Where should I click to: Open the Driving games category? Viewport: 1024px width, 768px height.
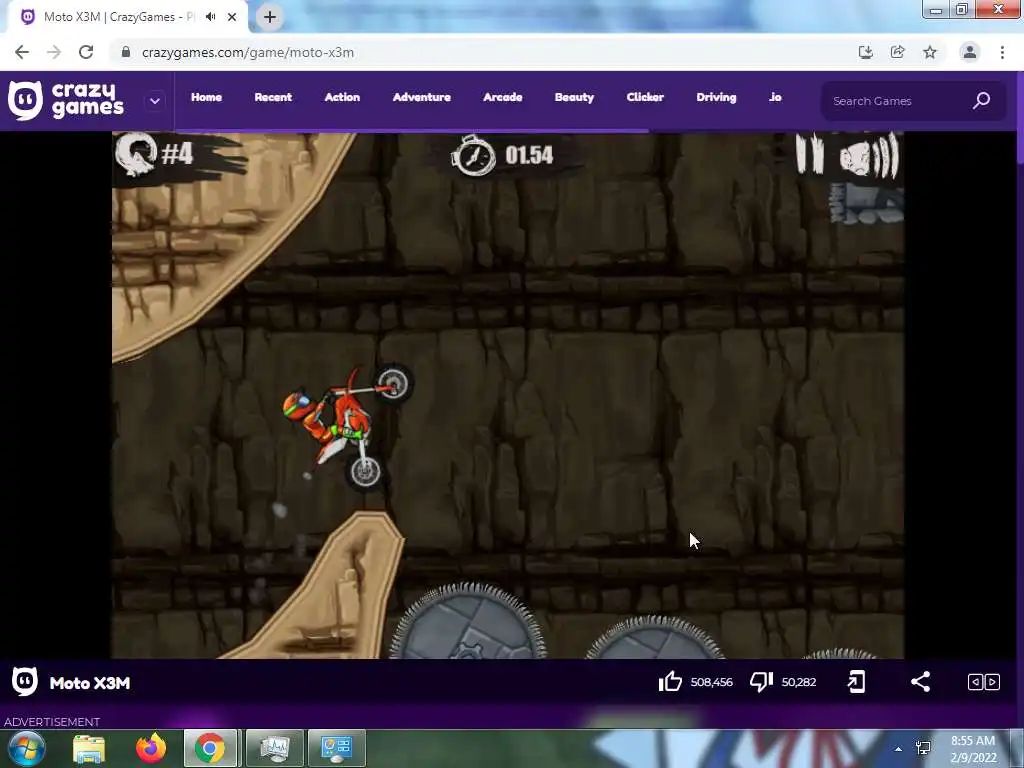(716, 97)
